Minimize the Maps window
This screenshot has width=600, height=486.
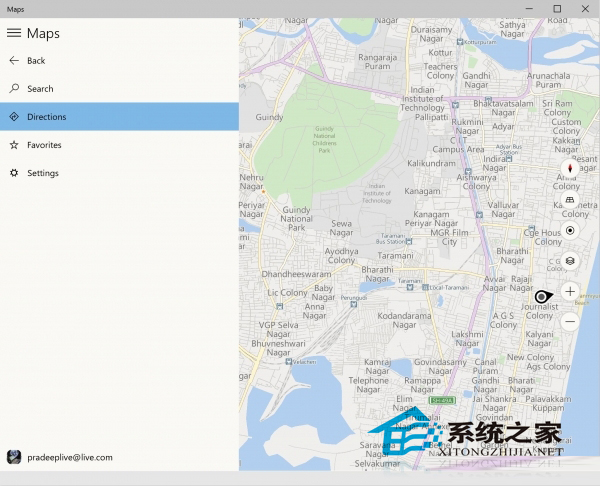(x=529, y=9)
